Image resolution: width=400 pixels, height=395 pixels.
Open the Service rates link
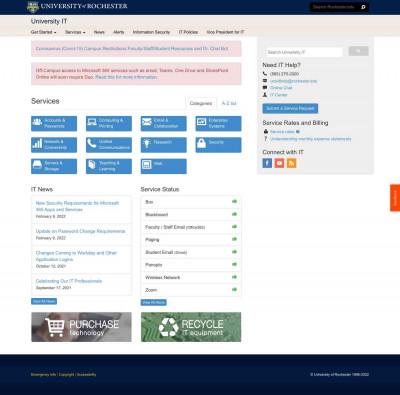click(282, 132)
